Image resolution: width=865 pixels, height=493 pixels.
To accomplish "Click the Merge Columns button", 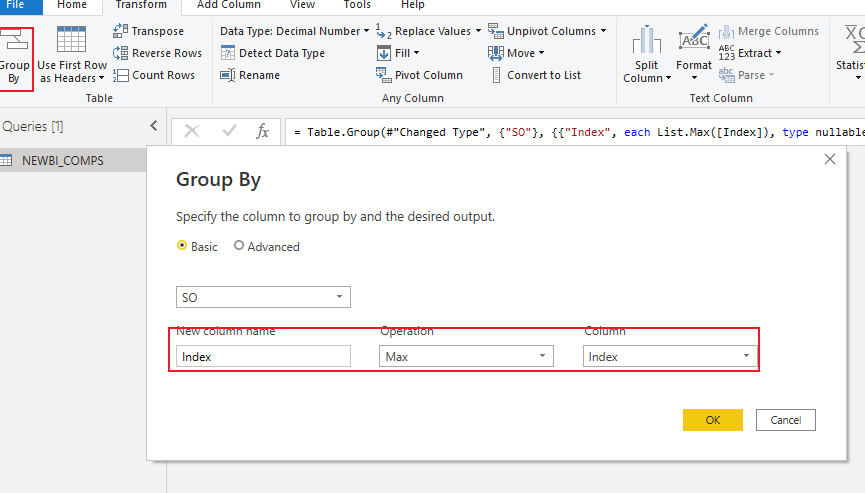I will [768, 31].
